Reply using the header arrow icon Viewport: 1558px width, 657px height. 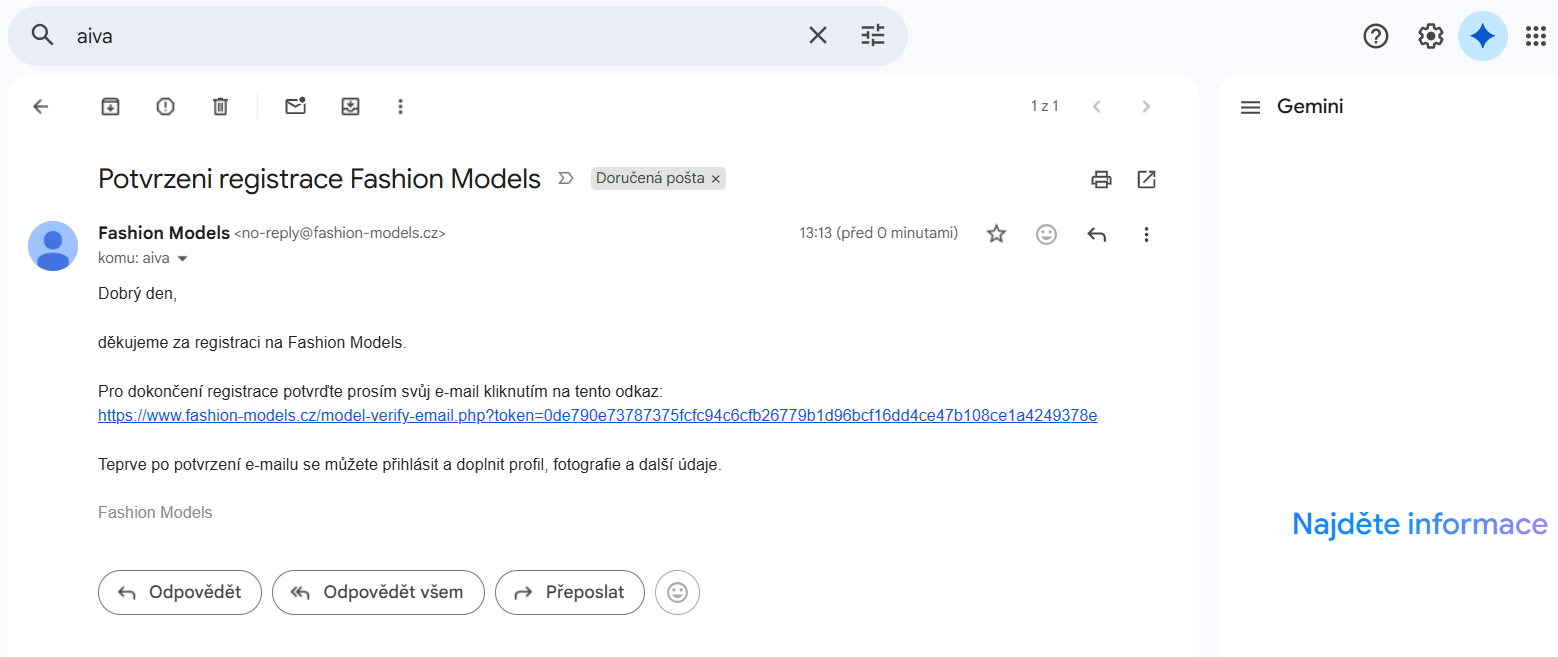click(1096, 234)
